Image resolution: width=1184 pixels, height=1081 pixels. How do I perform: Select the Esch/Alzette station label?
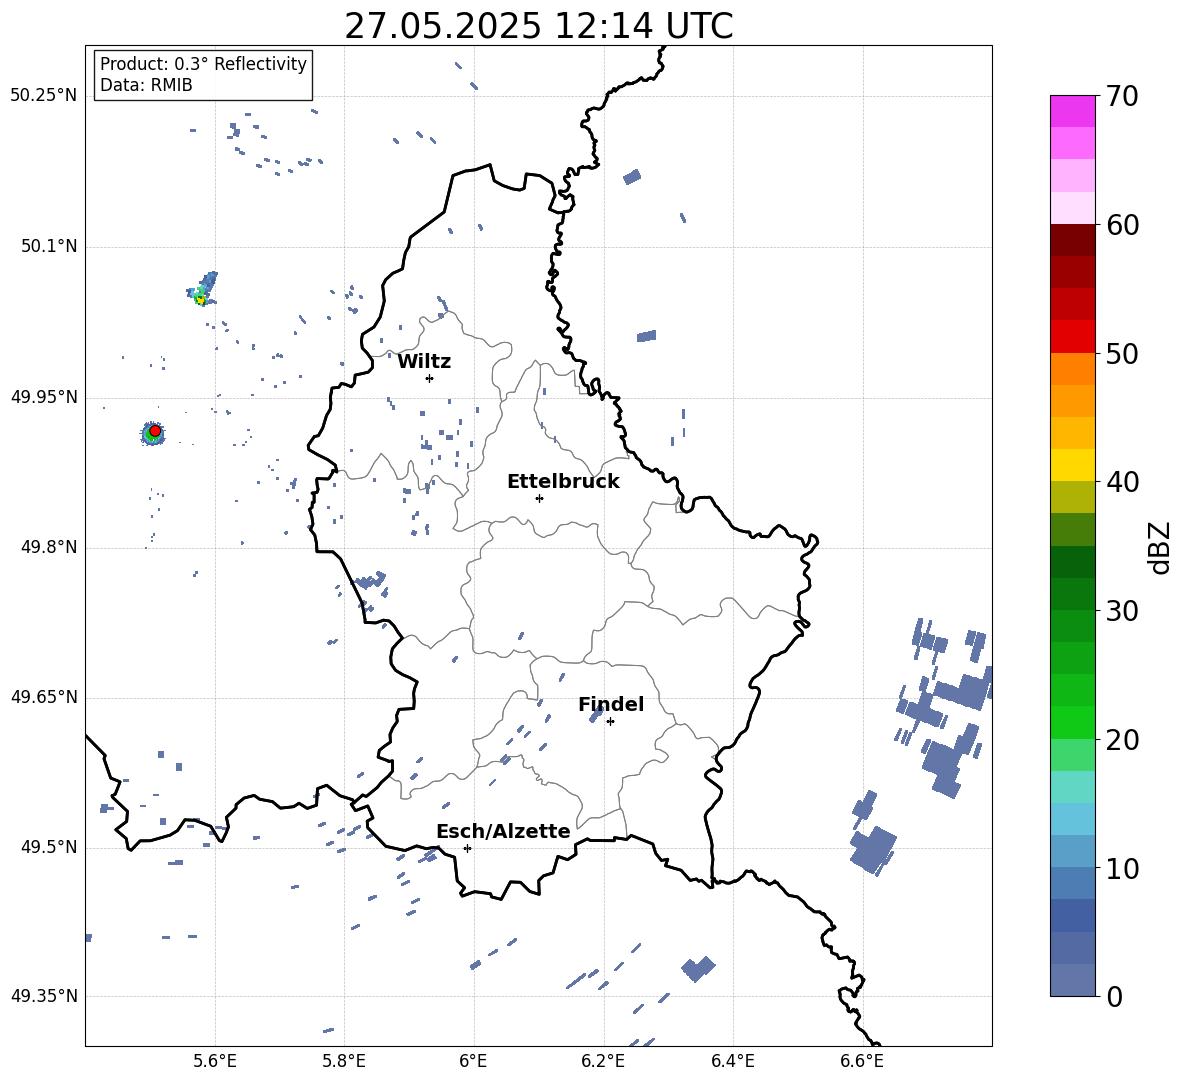pyautogui.click(x=503, y=831)
